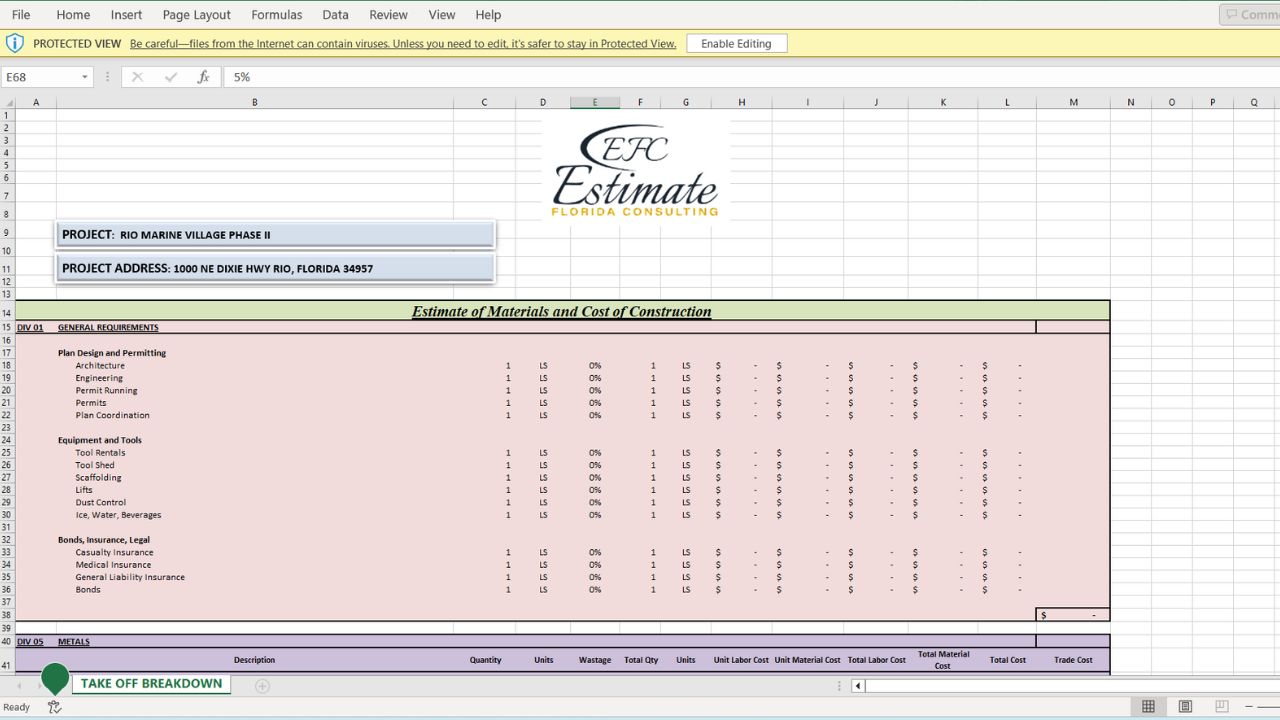Select the TAKE OFF BREAKDOWN sheet tab

tap(151, 684)
